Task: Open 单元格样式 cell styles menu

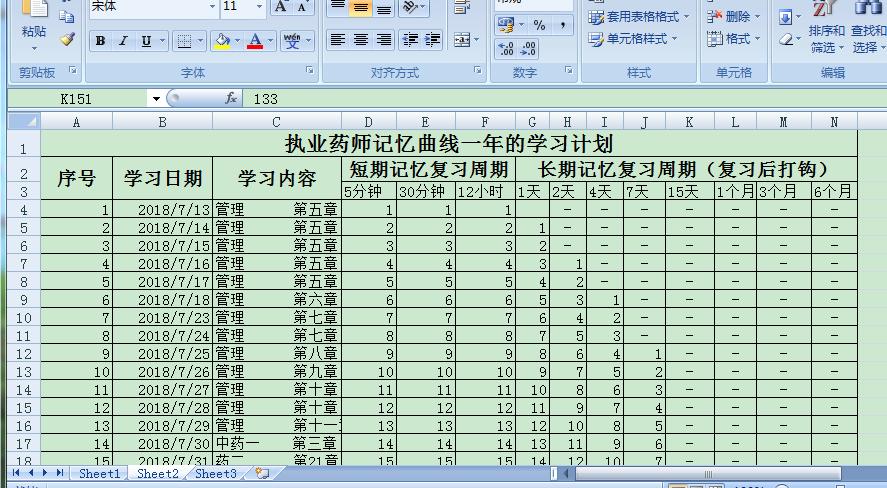Action: pyautogui.click(x=633, y=39)
